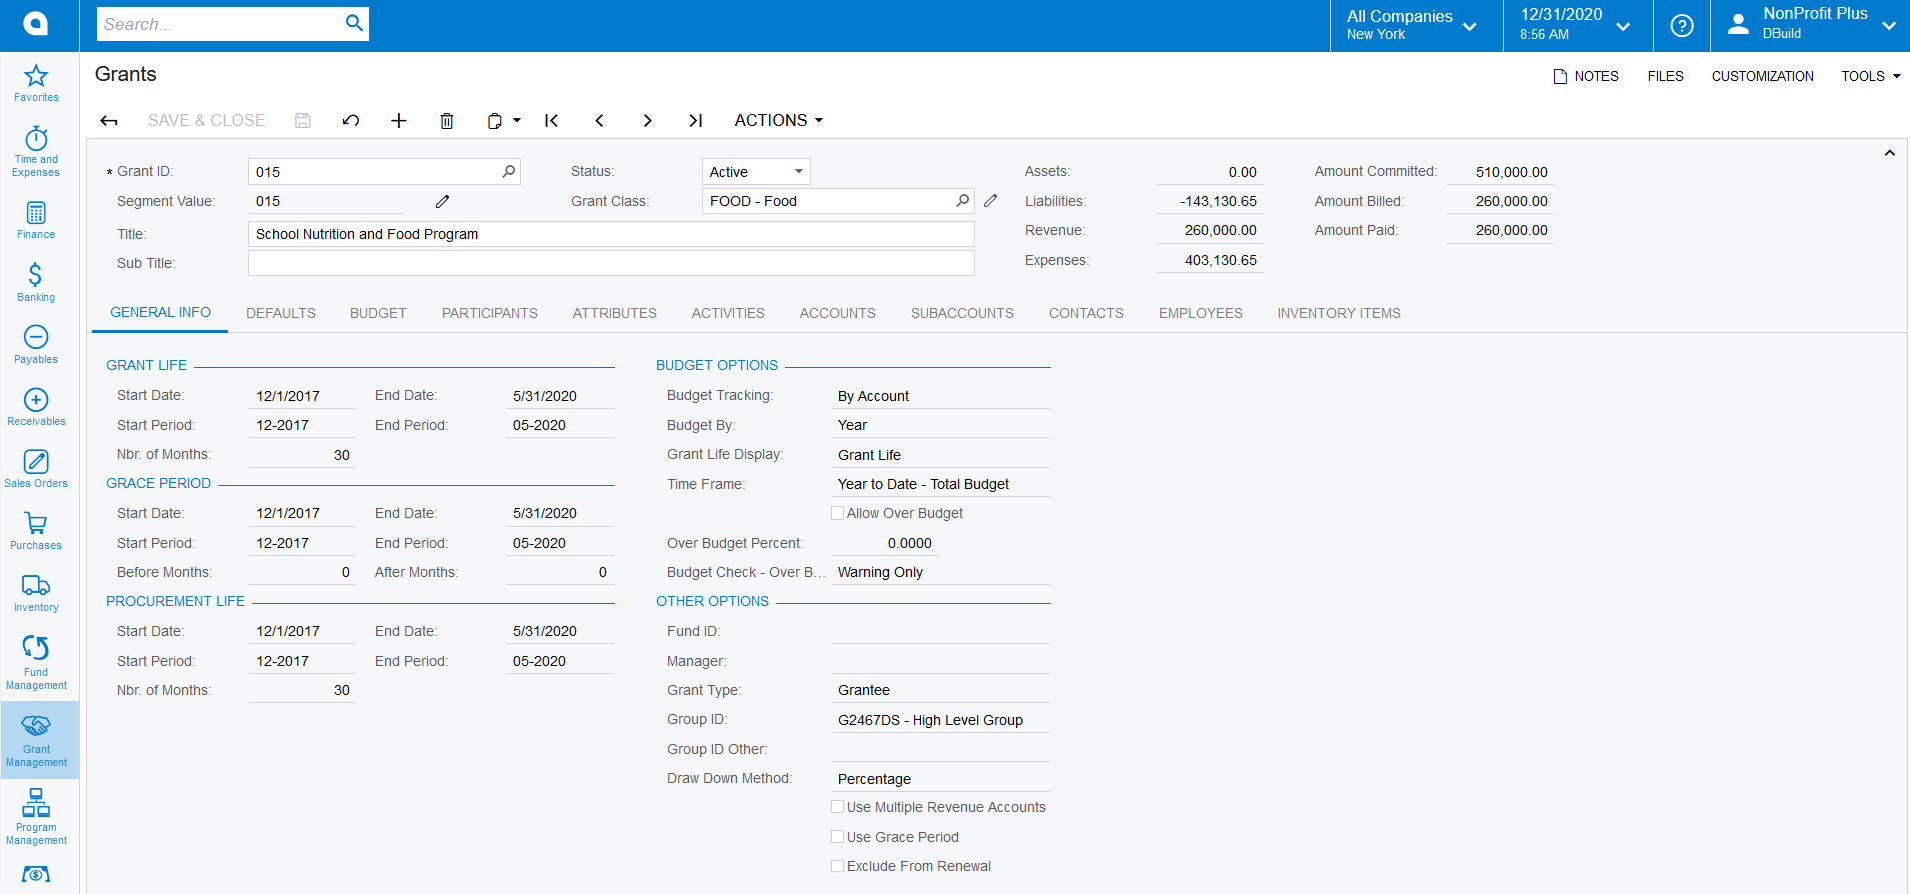This screenshot has height=894, width=1910.
Task: Go to the previous record
Action: click(599, 121)
